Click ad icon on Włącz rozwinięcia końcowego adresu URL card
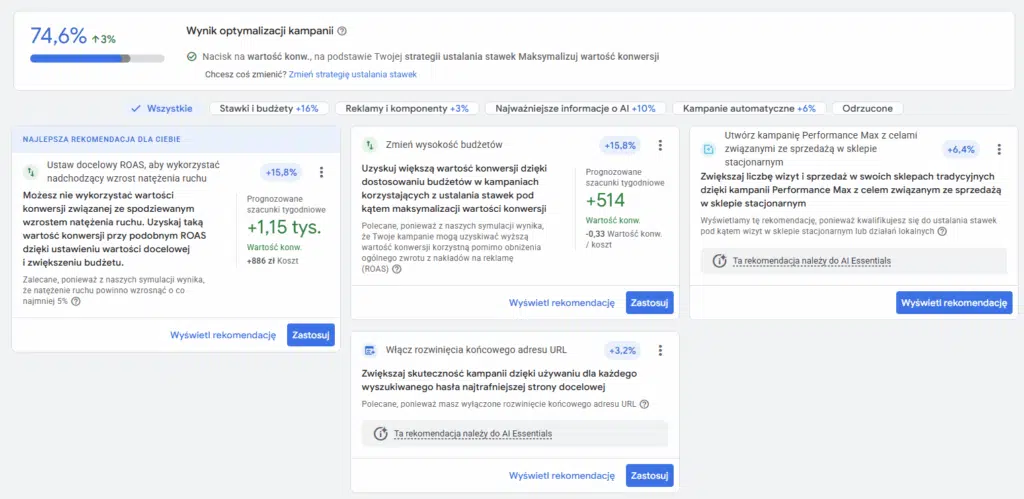The width and height of the screenshot is (1024, 499). (370, 351)
